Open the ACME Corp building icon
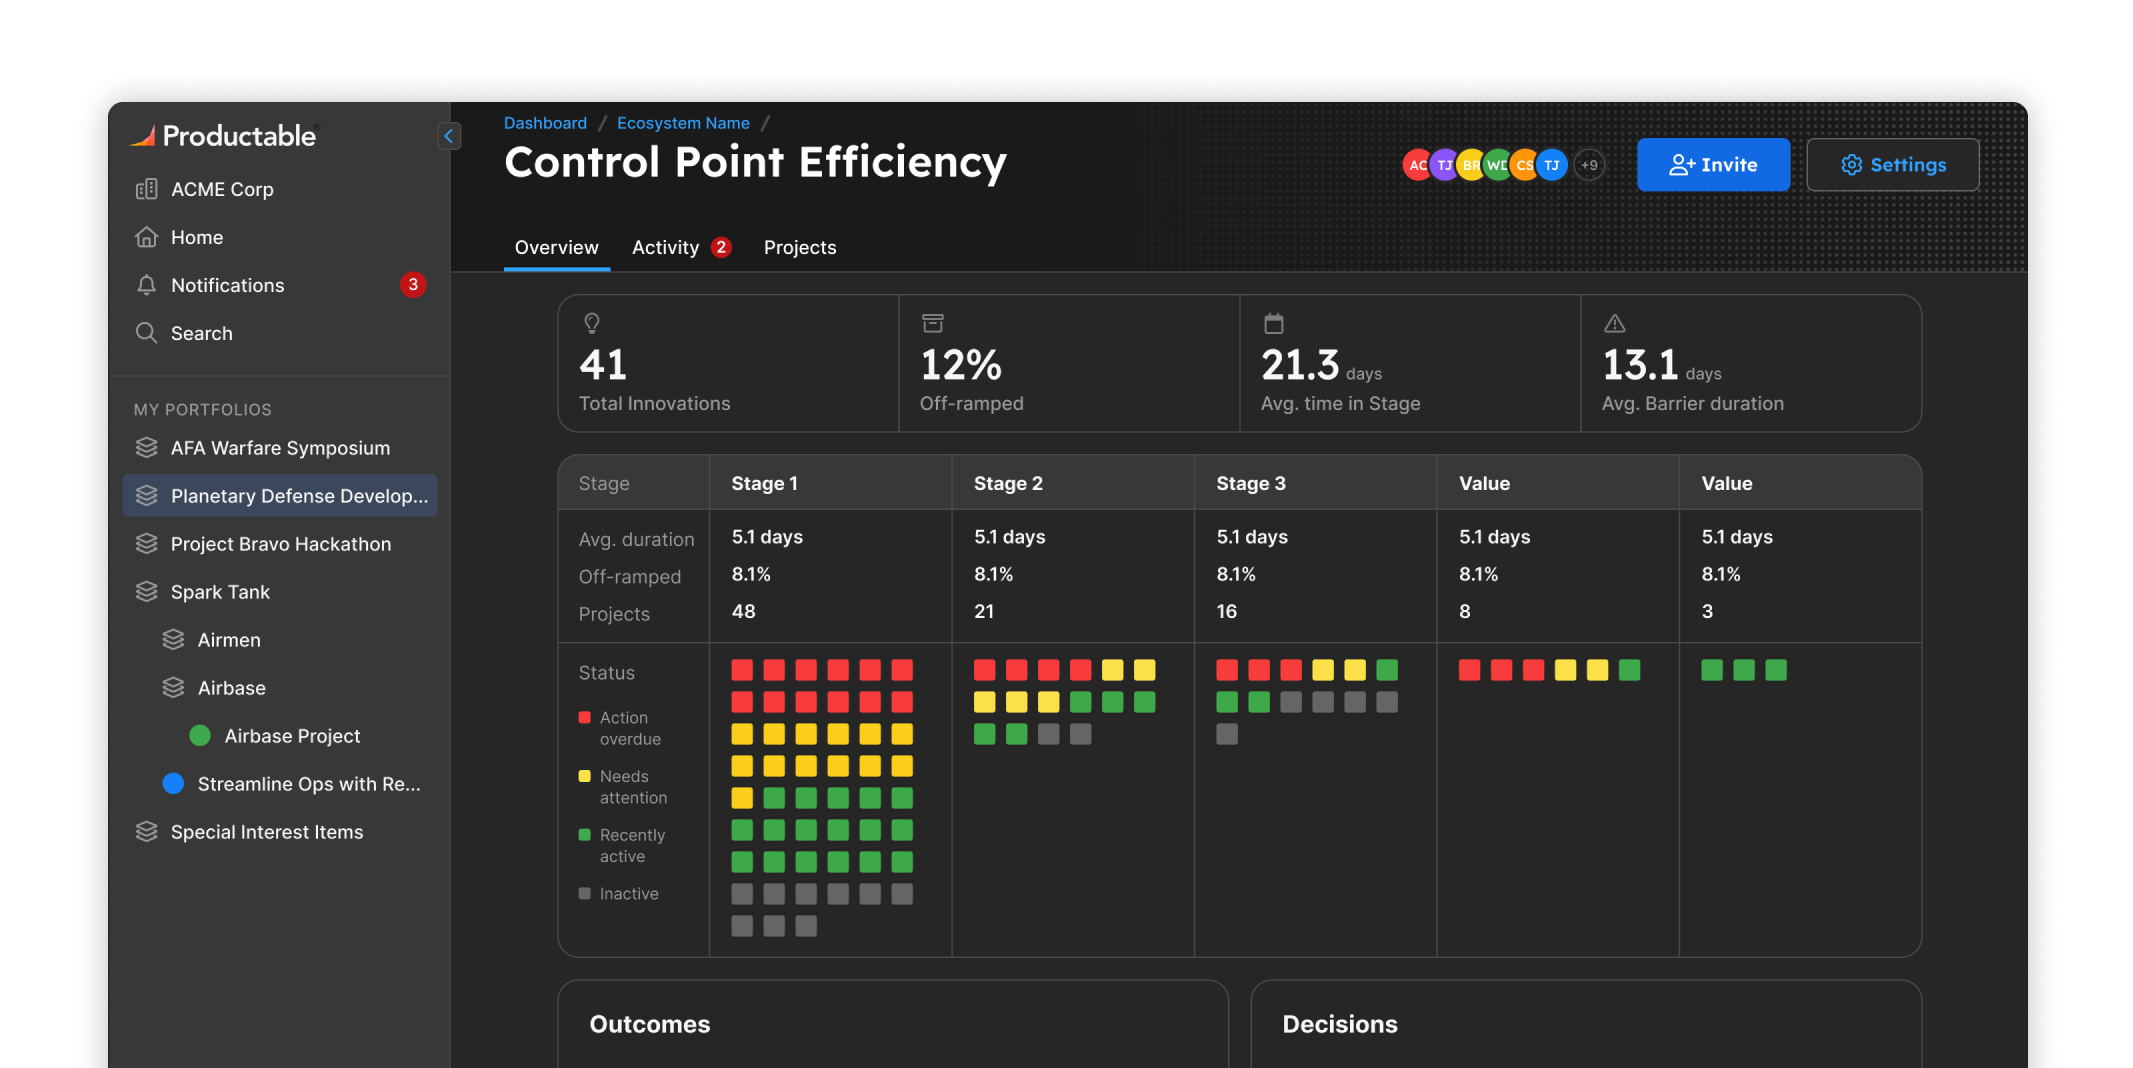 pyautogui.click(x=147, y=189)
